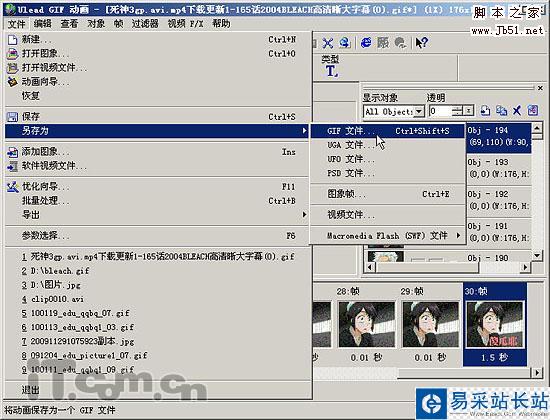Select Obj - 193 in object list

click(498, 168)
